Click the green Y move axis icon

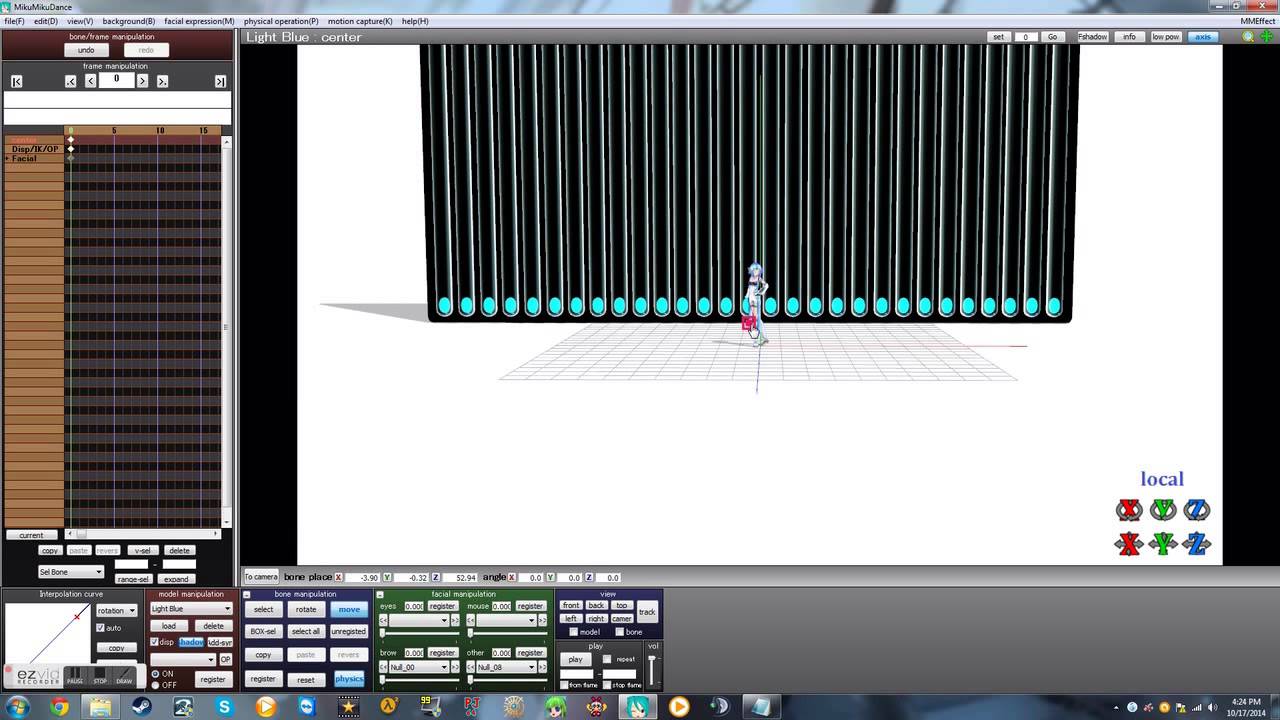pyautogui.click(x=1163, y=544)
